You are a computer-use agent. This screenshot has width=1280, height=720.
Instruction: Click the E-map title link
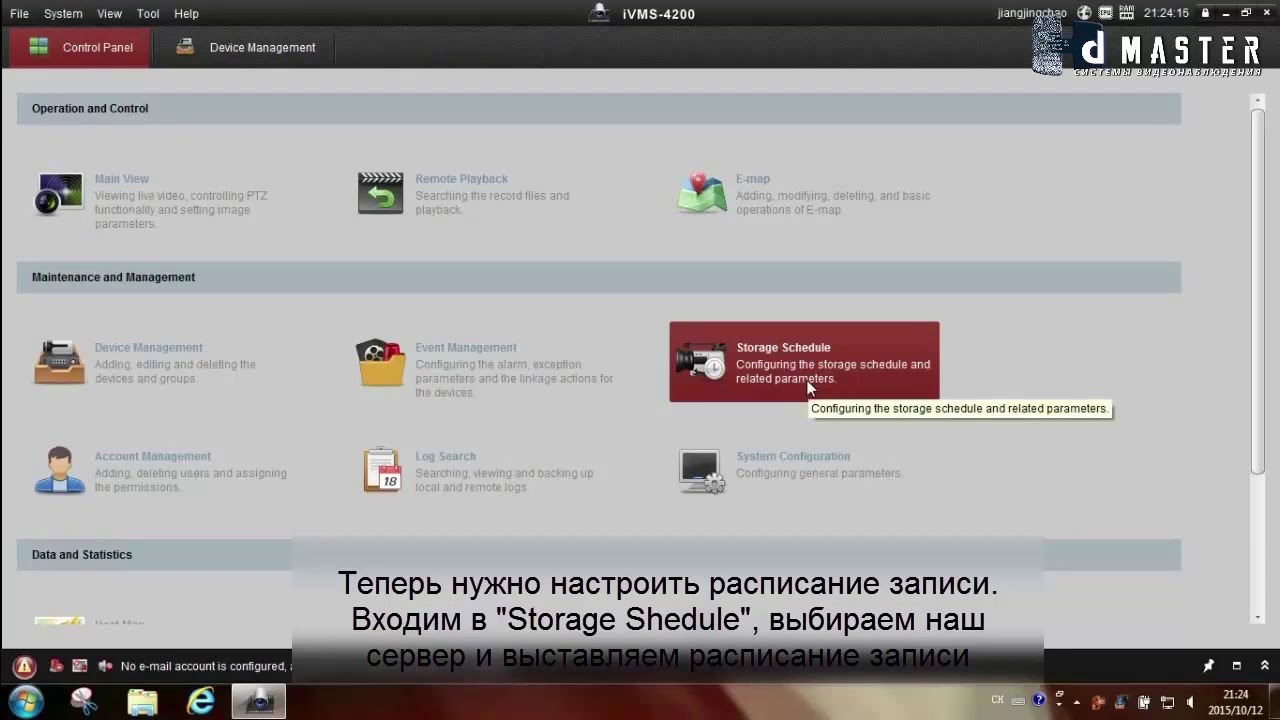[x=753, y=179]
